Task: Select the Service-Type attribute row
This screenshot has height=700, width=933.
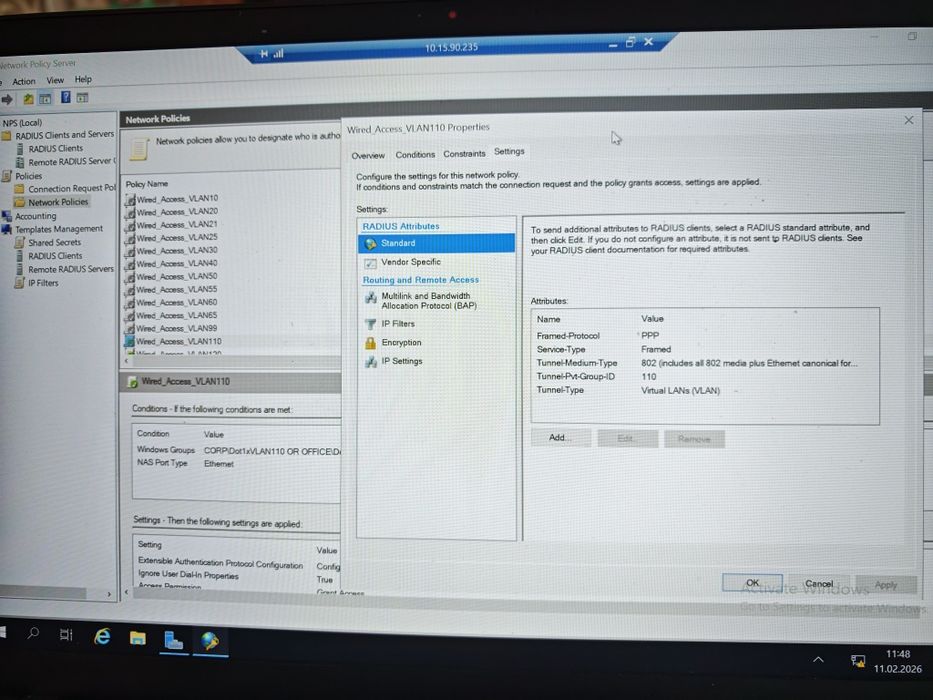Action: [x=704, y=349]
